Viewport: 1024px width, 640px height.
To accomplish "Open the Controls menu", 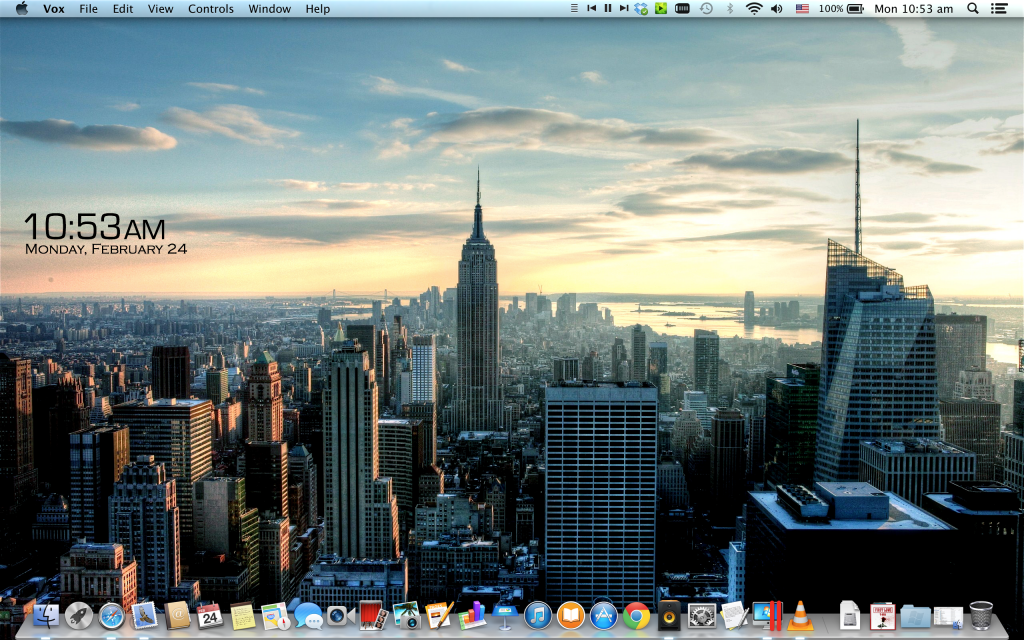I will click(x=211, y=9).
